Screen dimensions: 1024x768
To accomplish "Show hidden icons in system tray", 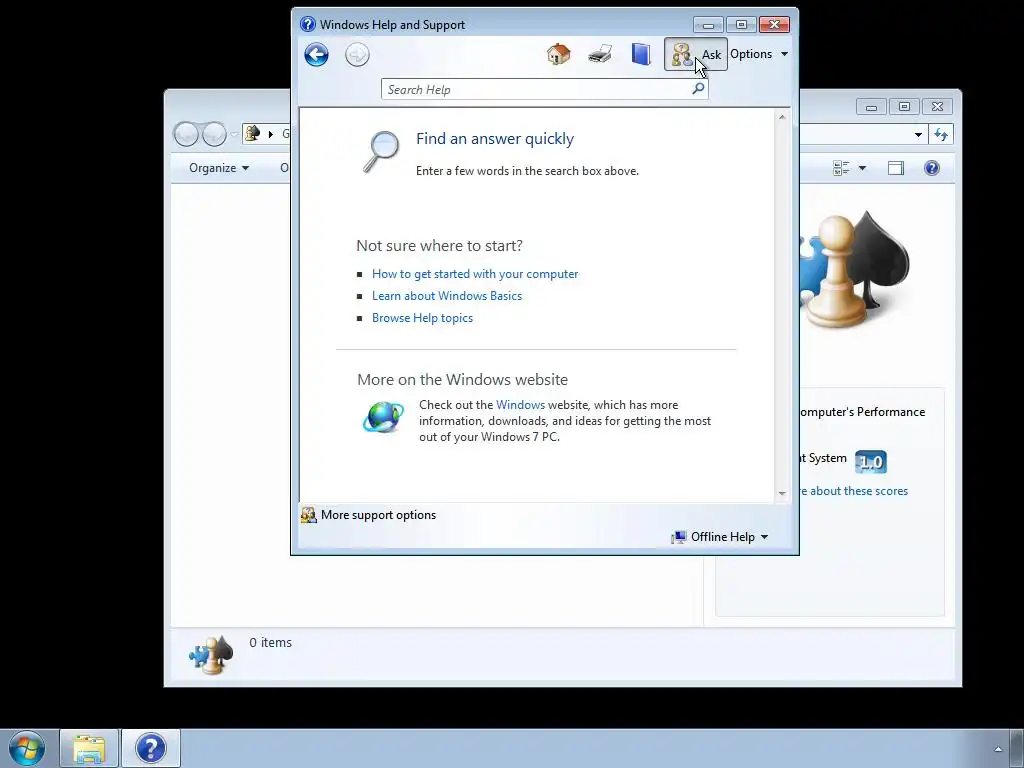I will 998,749.
